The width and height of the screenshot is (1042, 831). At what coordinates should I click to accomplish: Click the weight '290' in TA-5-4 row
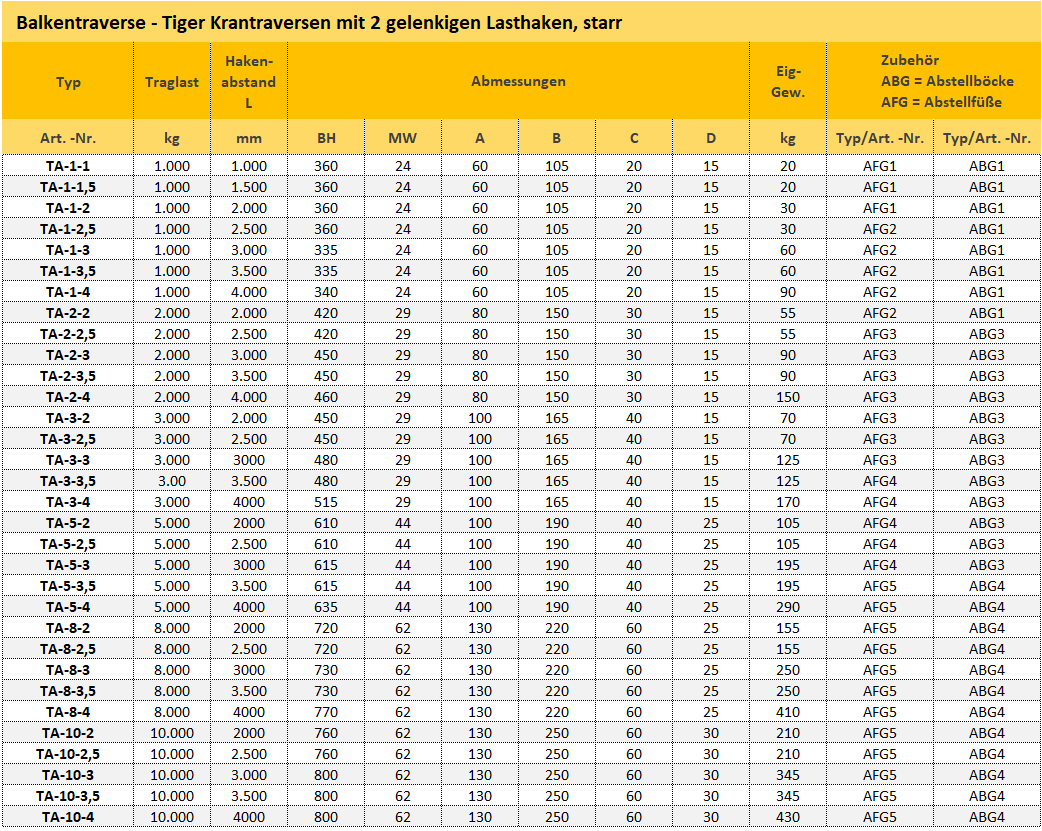pyautogui.click(x=788, y=607)
